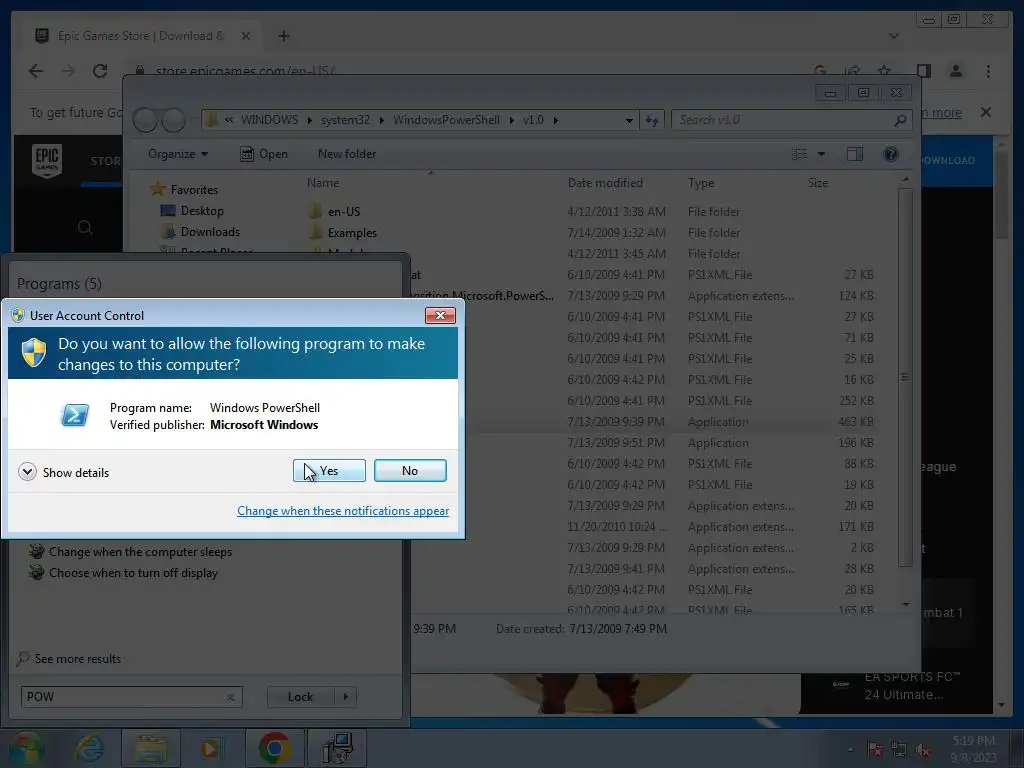The height and width of the screenshot is (768, 1024).
Task: Bookmark the page with the star icon
Action: pos(884,71)
